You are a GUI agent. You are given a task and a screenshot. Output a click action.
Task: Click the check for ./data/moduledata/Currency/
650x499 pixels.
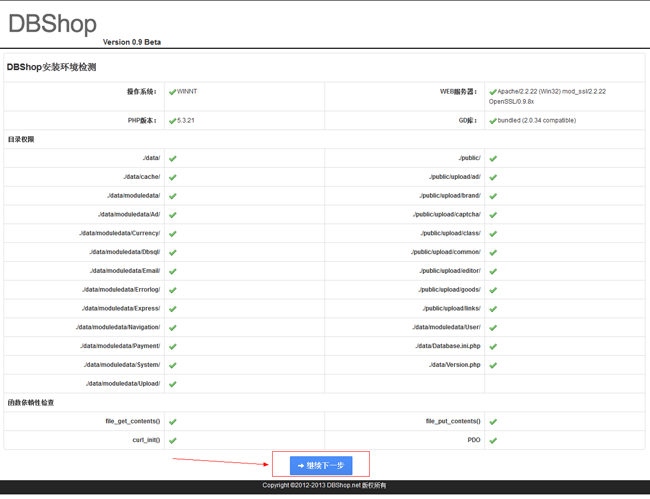click(x=172, y=234)
